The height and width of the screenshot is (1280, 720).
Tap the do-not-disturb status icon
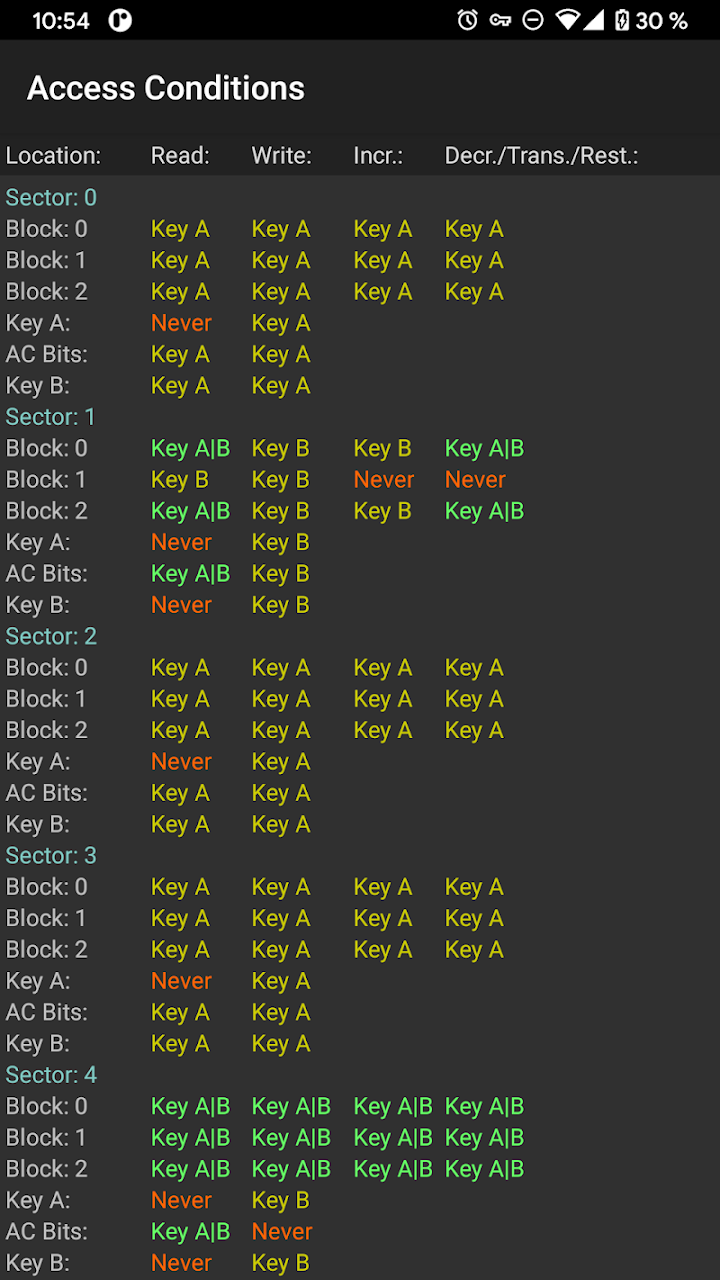click(533, 20)
